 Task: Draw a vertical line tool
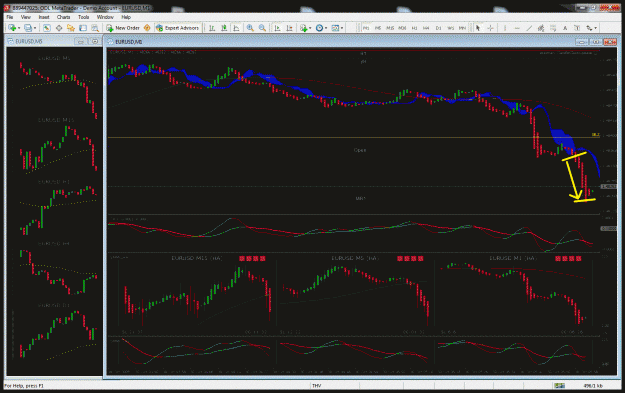coord(505,28)
